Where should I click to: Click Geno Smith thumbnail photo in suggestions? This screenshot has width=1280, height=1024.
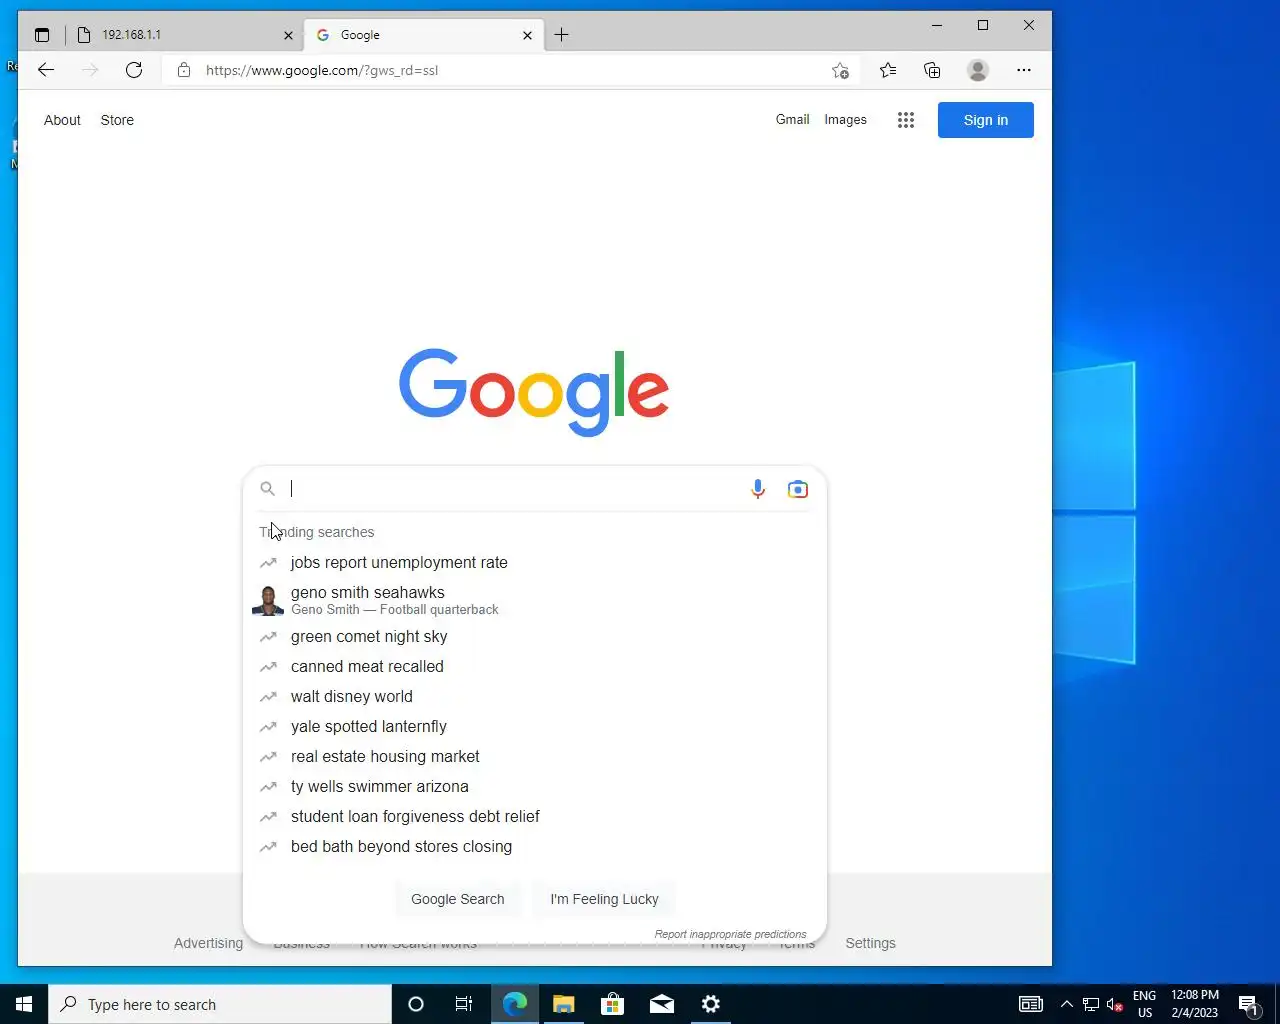point(268,601)
